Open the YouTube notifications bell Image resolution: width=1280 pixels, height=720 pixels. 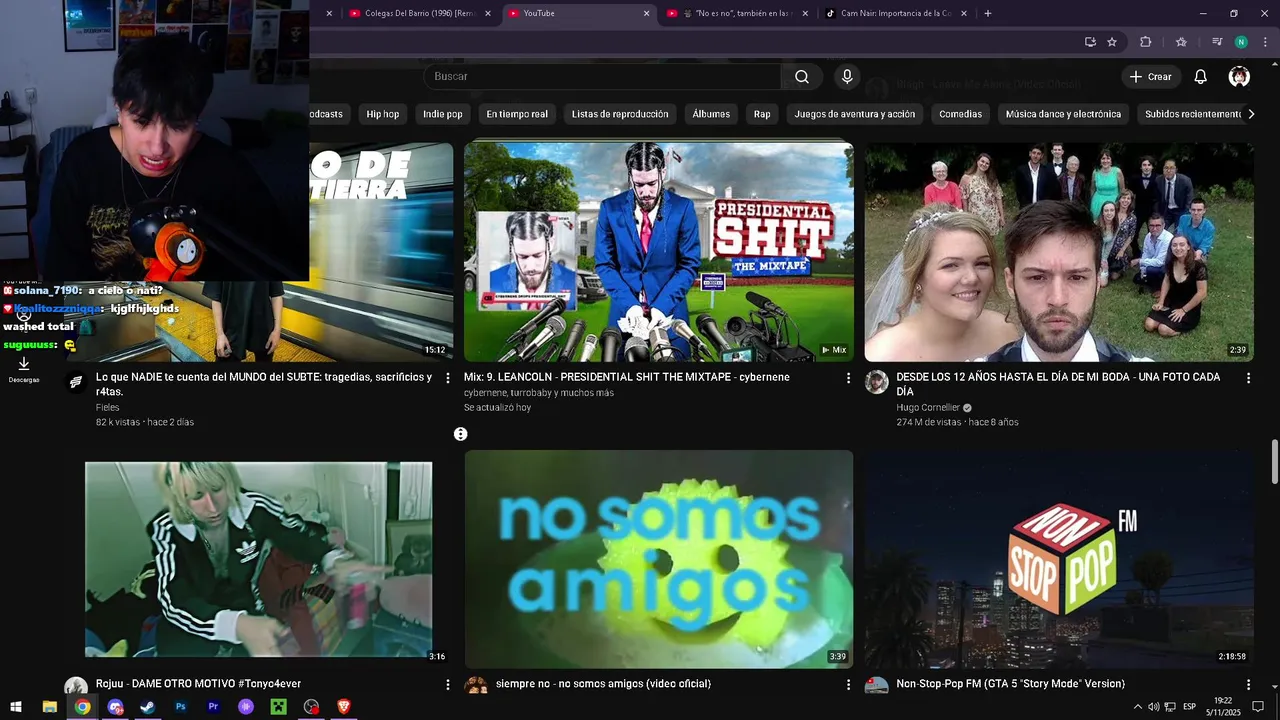click(1200, 77)
